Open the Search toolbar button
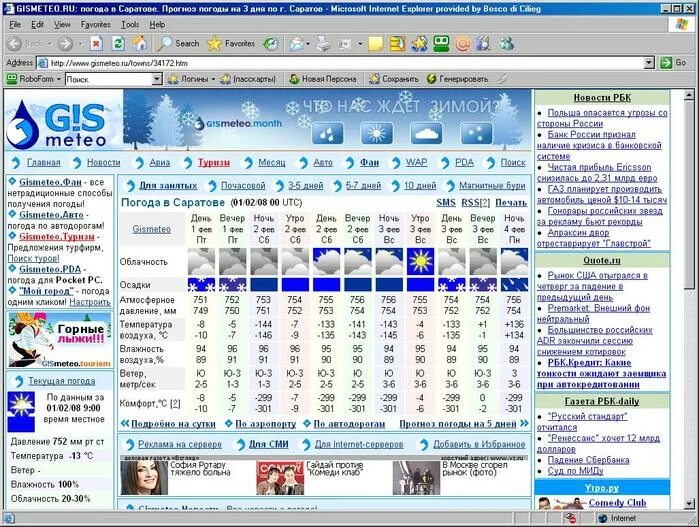Image resolution: width=699 pixels, height=527 pixels. point(178,44)
